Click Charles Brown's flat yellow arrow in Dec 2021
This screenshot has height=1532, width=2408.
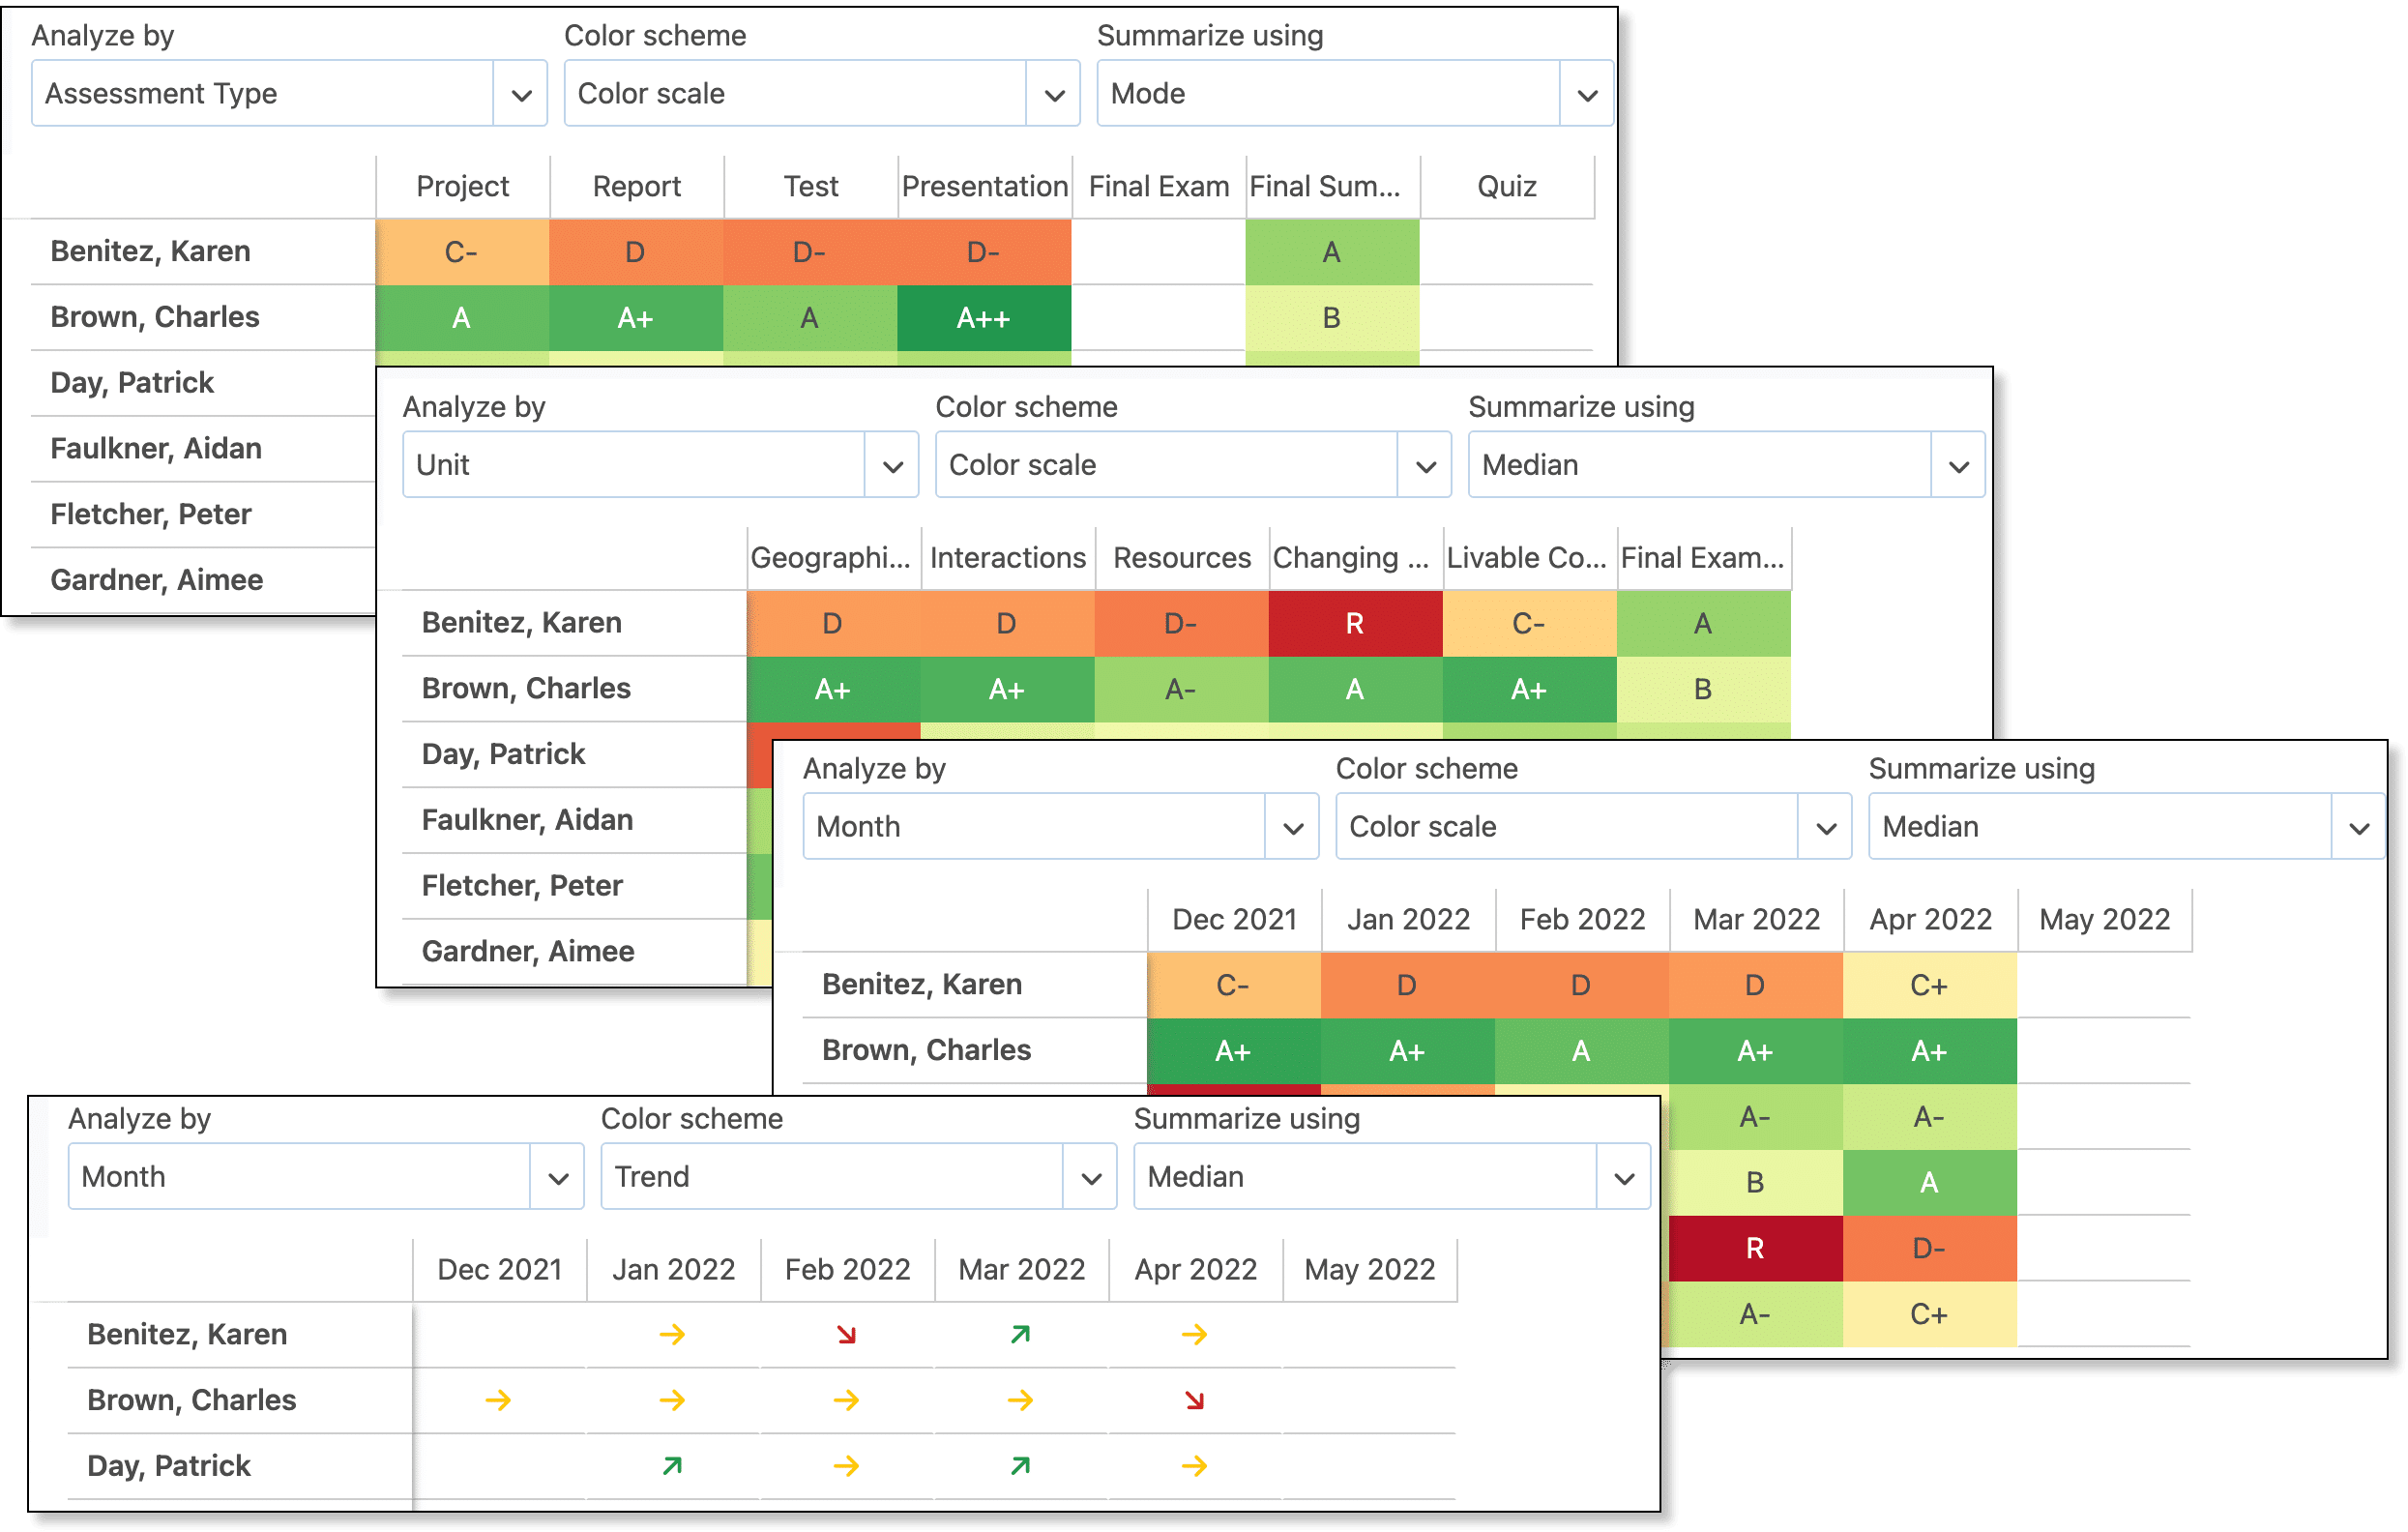pyautogui.click(x=498, y=1400)
